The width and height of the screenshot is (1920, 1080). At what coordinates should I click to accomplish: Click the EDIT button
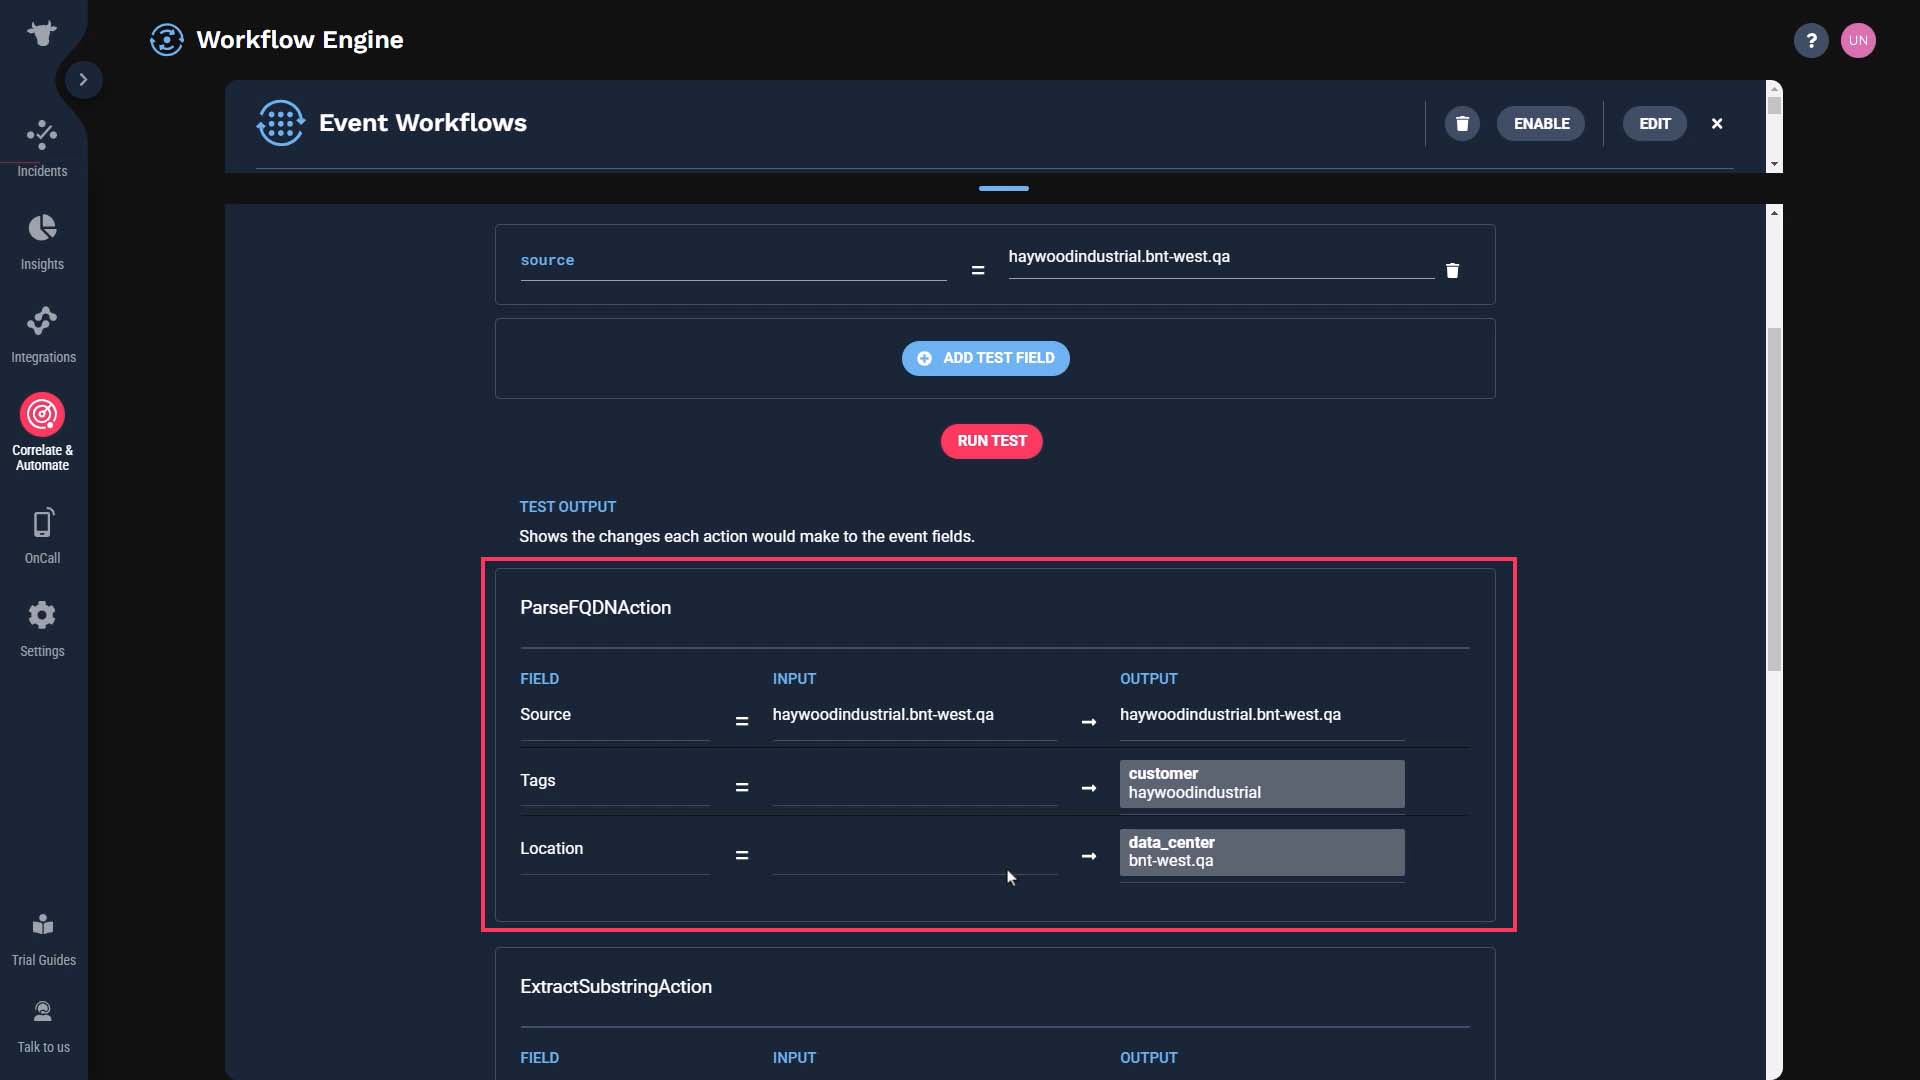coord(1654,124)
